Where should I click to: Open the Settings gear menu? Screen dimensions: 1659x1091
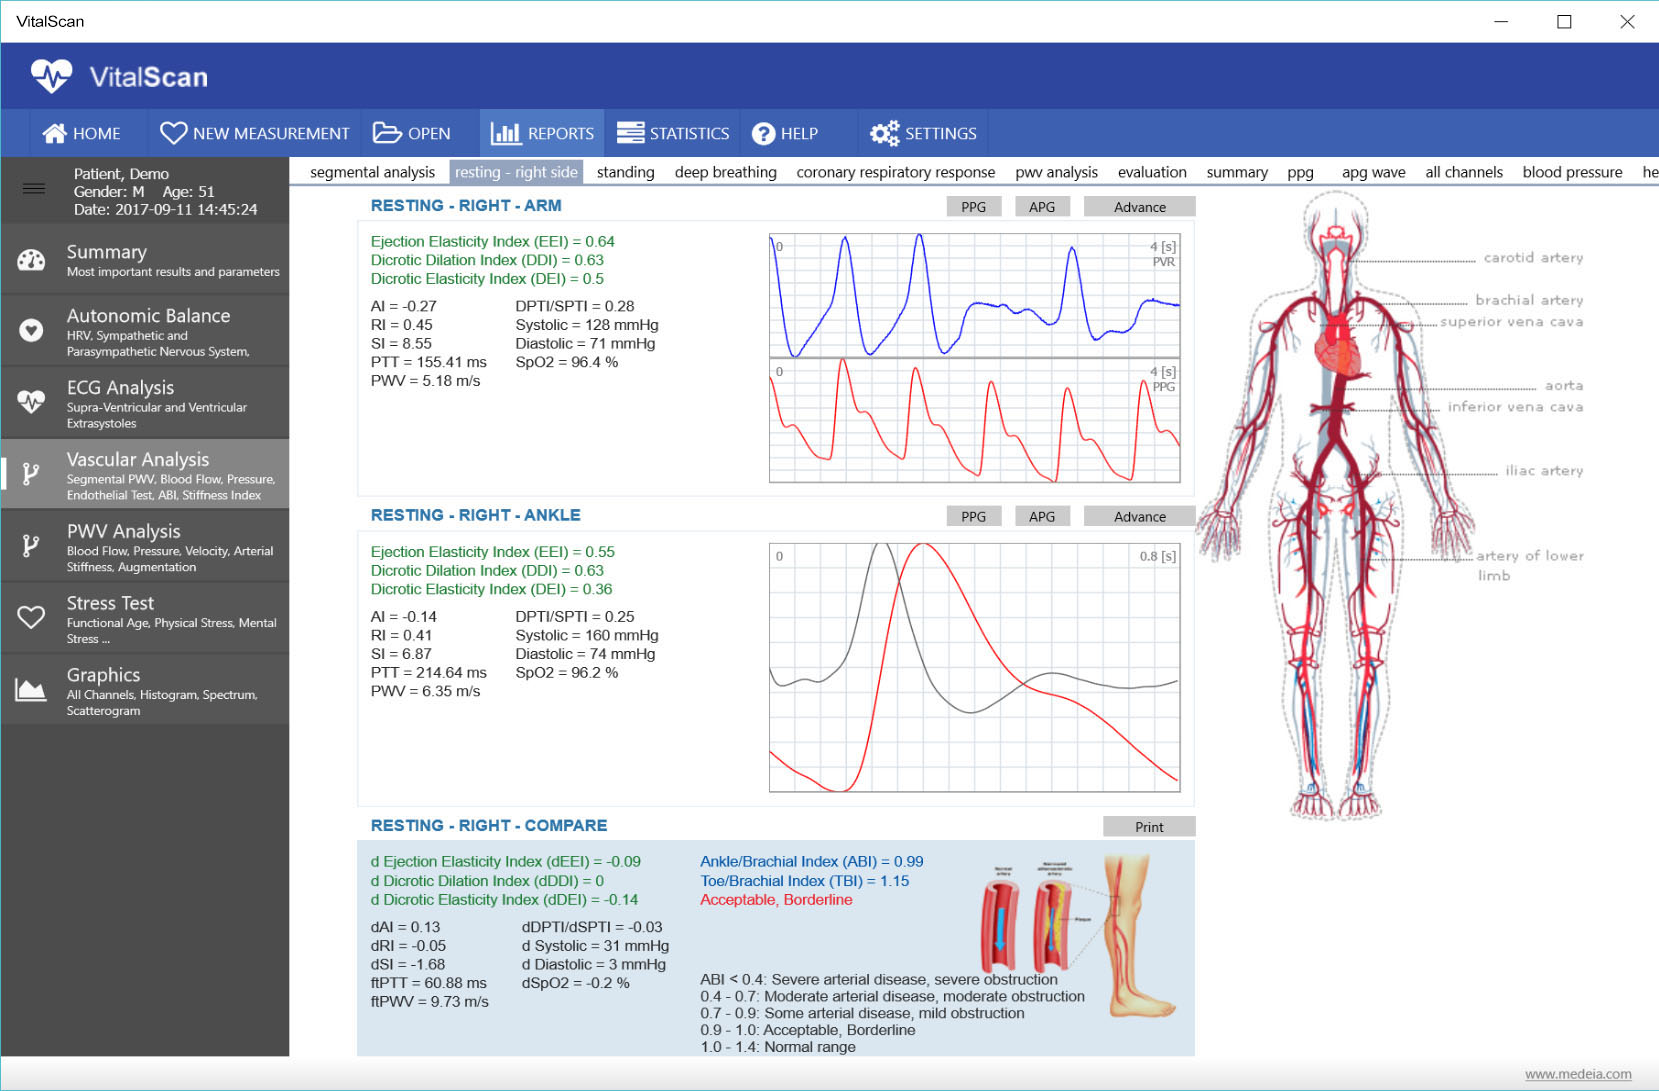click(x=923, y=133)
